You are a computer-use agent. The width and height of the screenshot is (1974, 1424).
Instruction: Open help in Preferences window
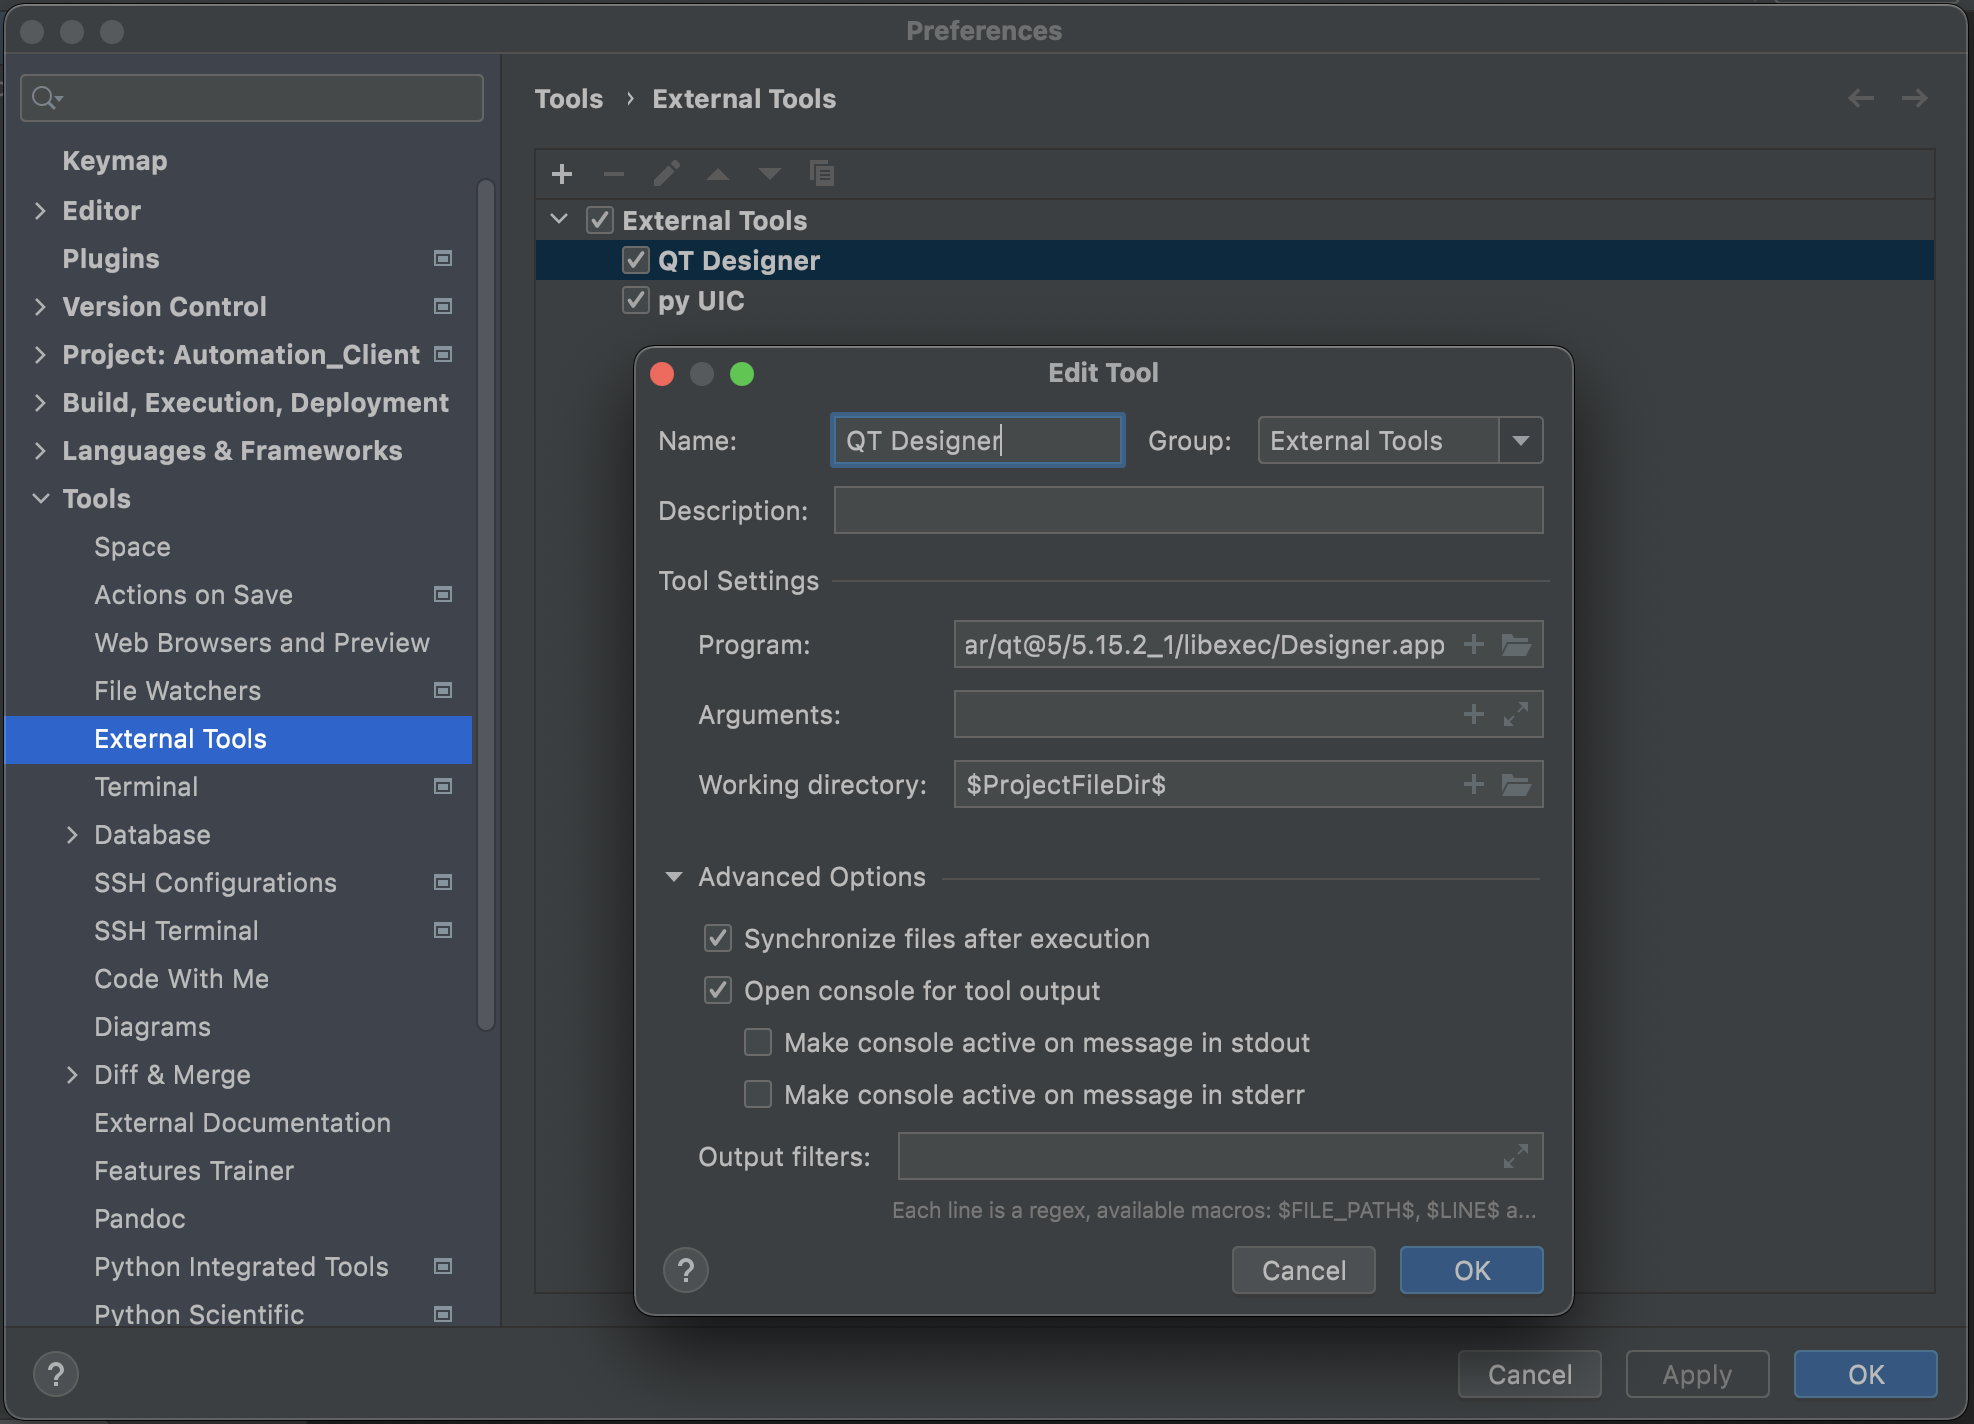pos(56,1374)
